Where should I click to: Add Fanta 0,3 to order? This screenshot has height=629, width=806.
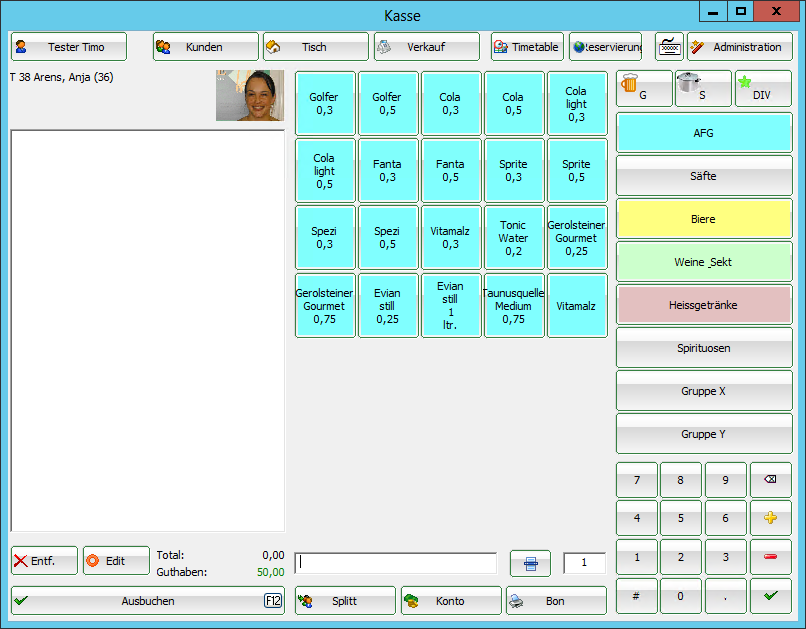coord(388,171)
